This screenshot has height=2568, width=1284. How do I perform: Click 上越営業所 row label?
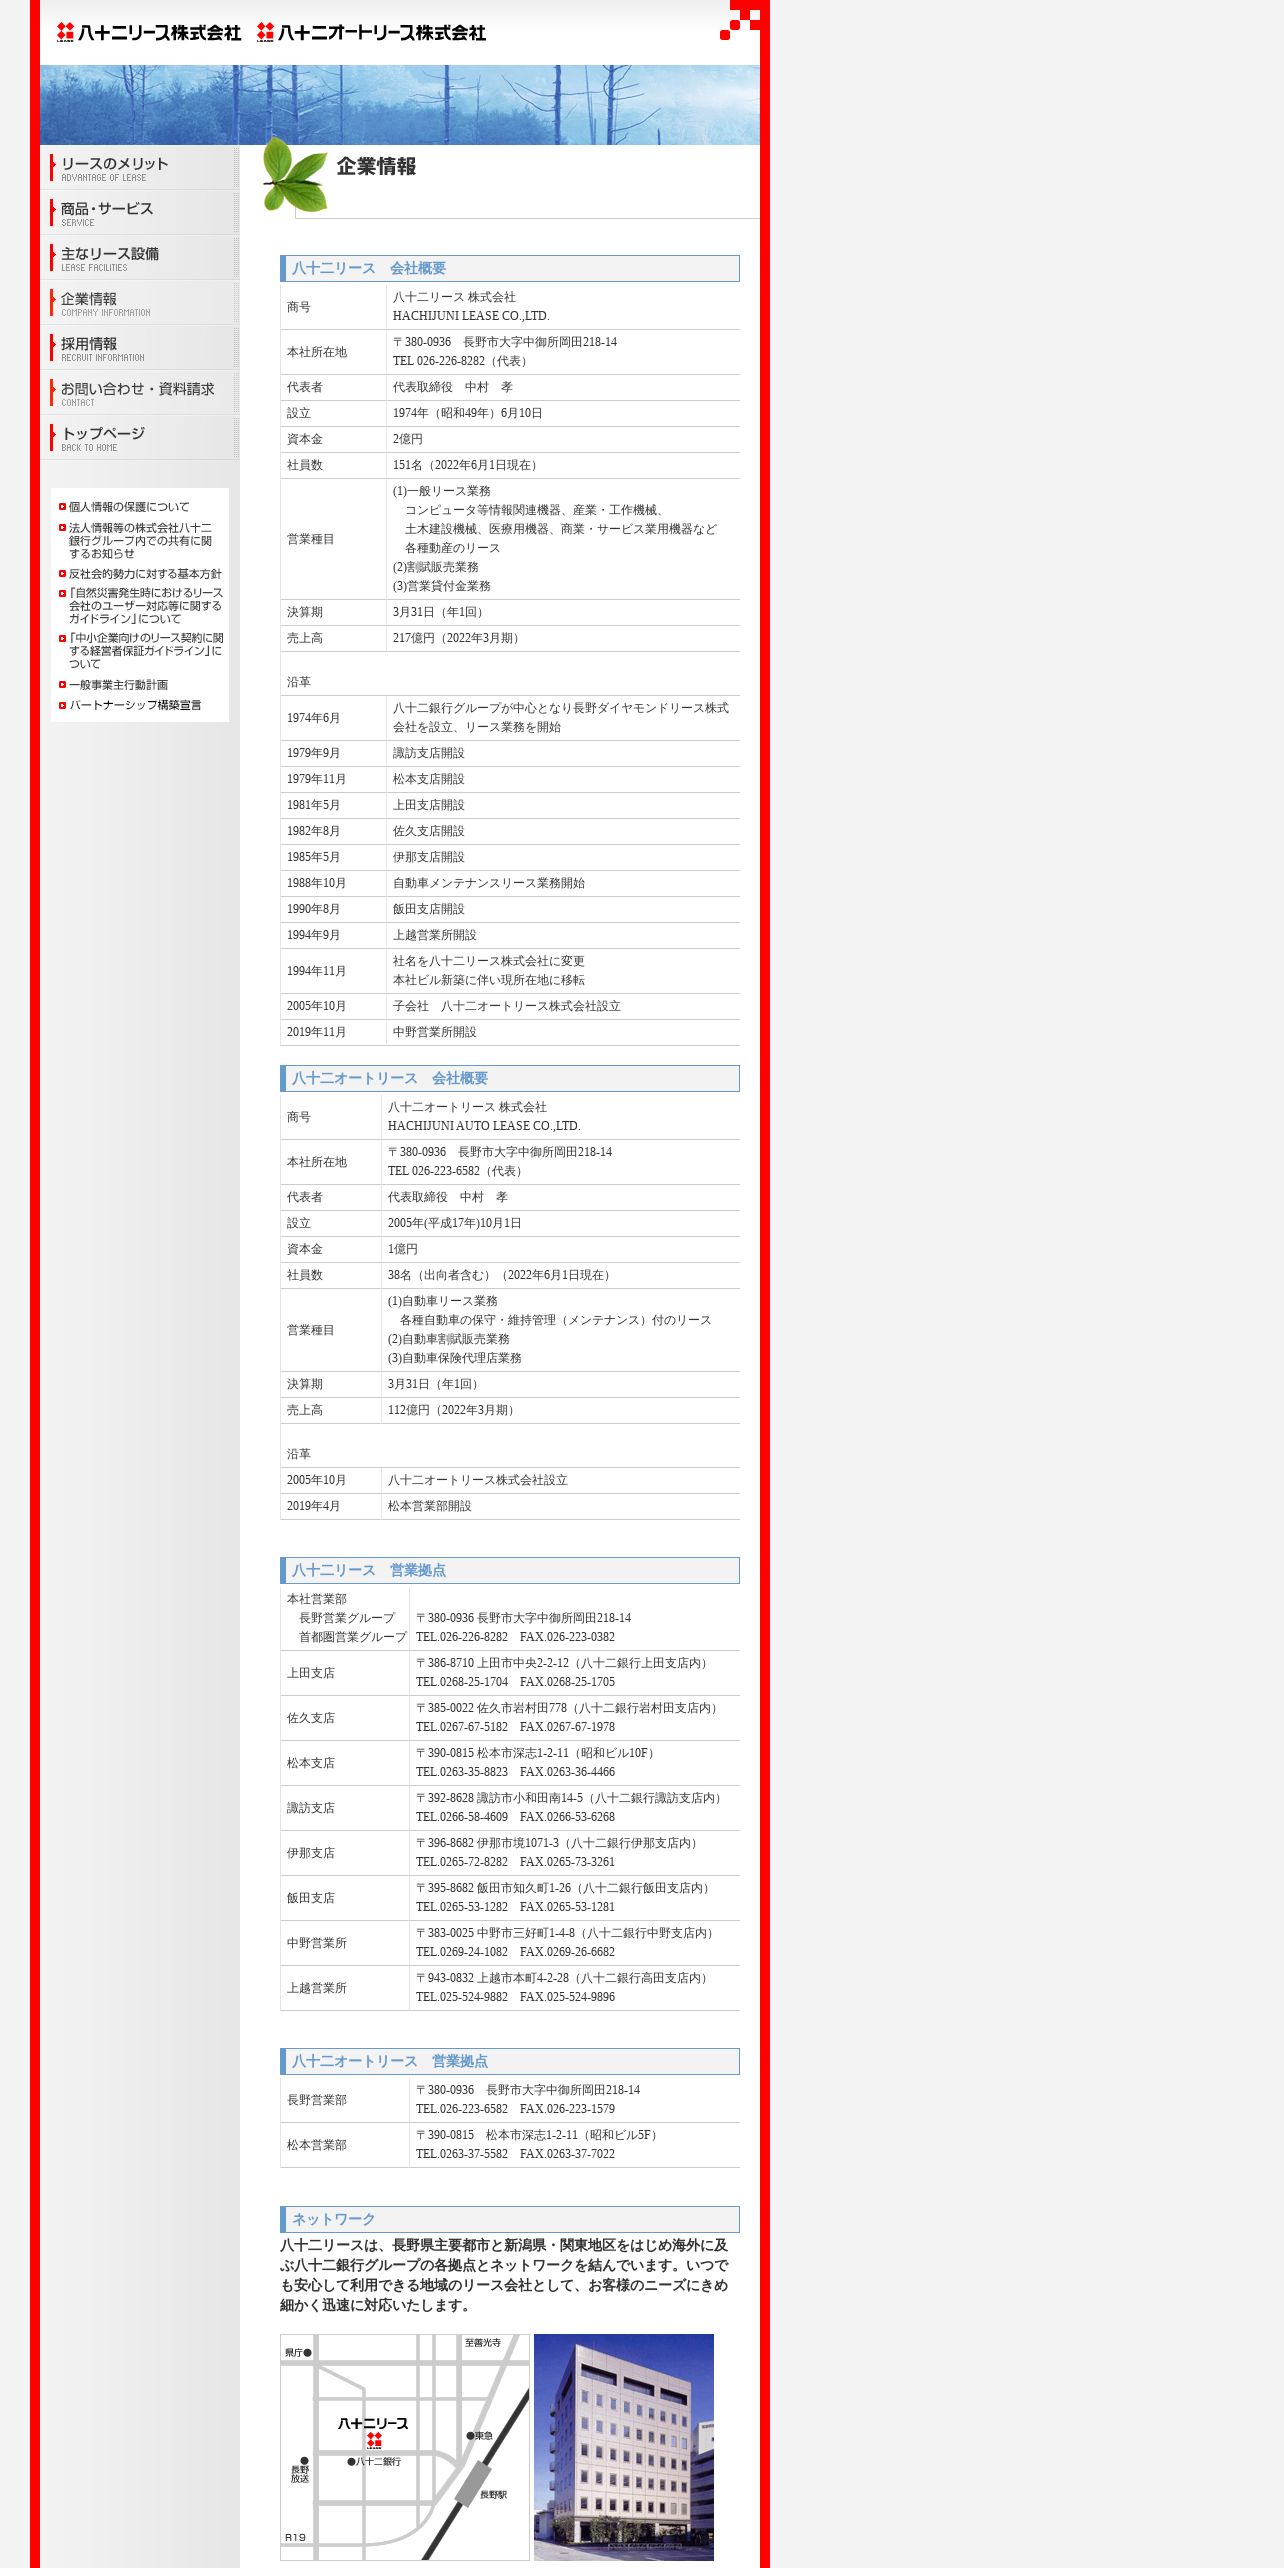[x=317, y=1988]
